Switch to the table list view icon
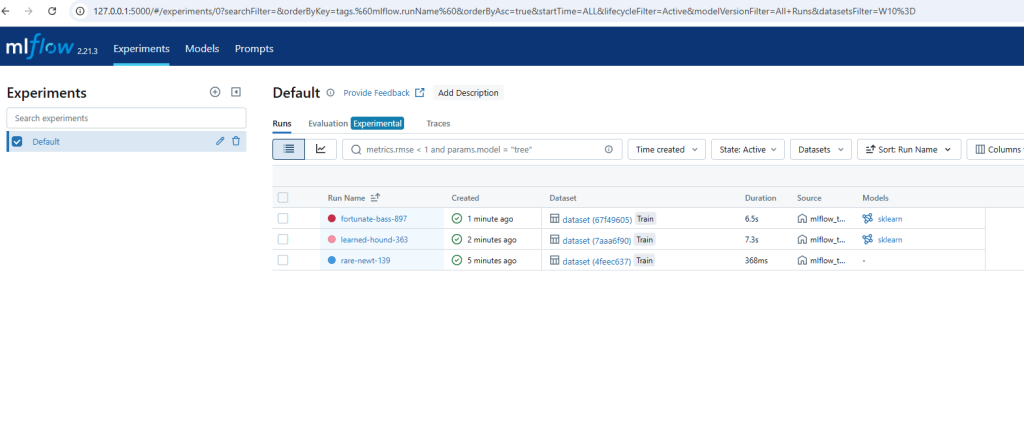 289,149
